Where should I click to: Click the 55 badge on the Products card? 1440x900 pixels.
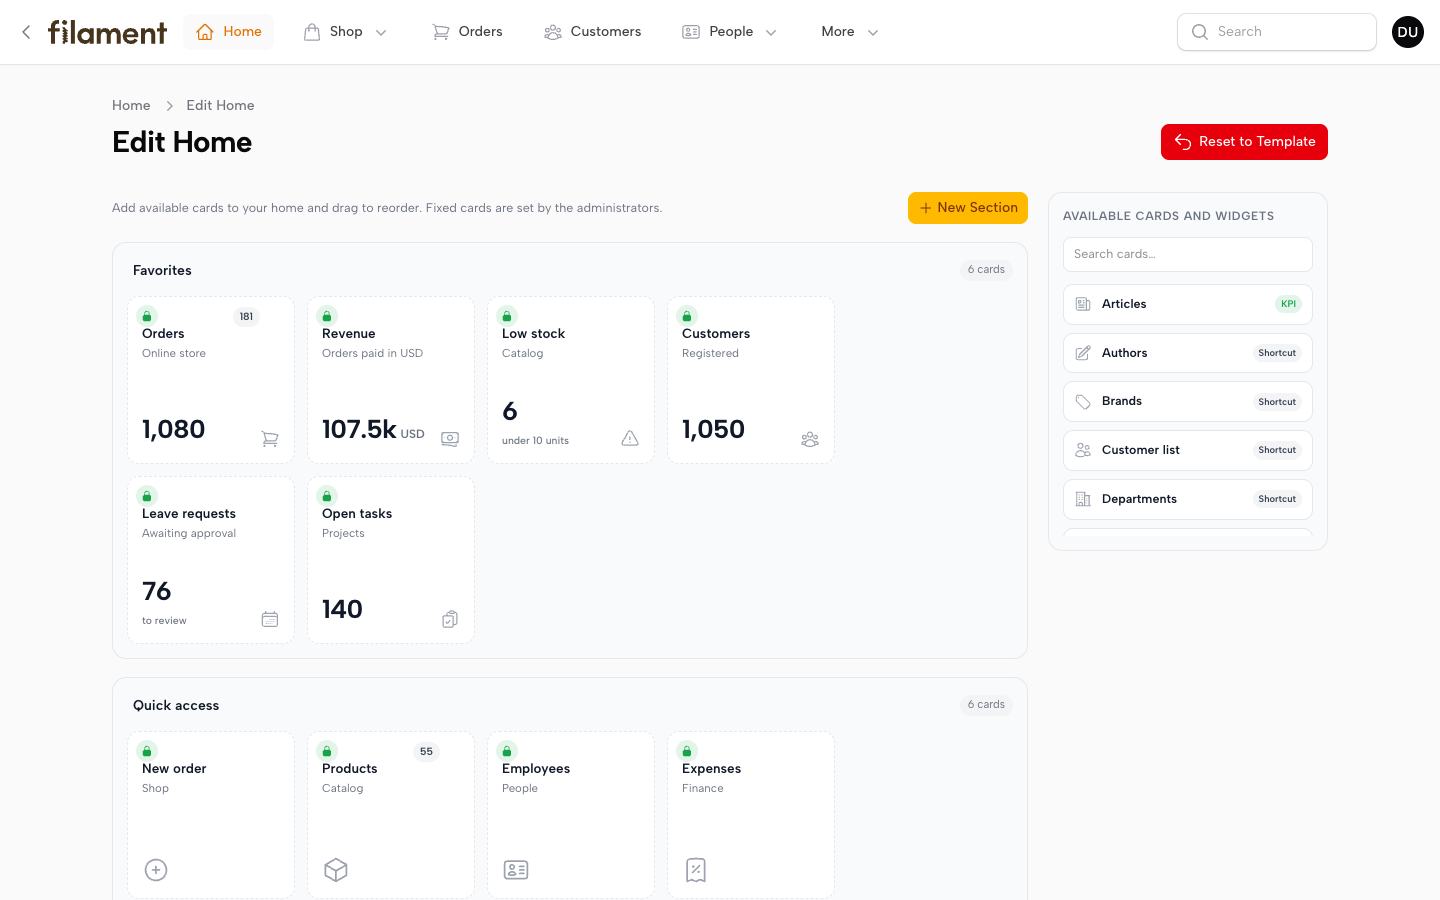427,752
